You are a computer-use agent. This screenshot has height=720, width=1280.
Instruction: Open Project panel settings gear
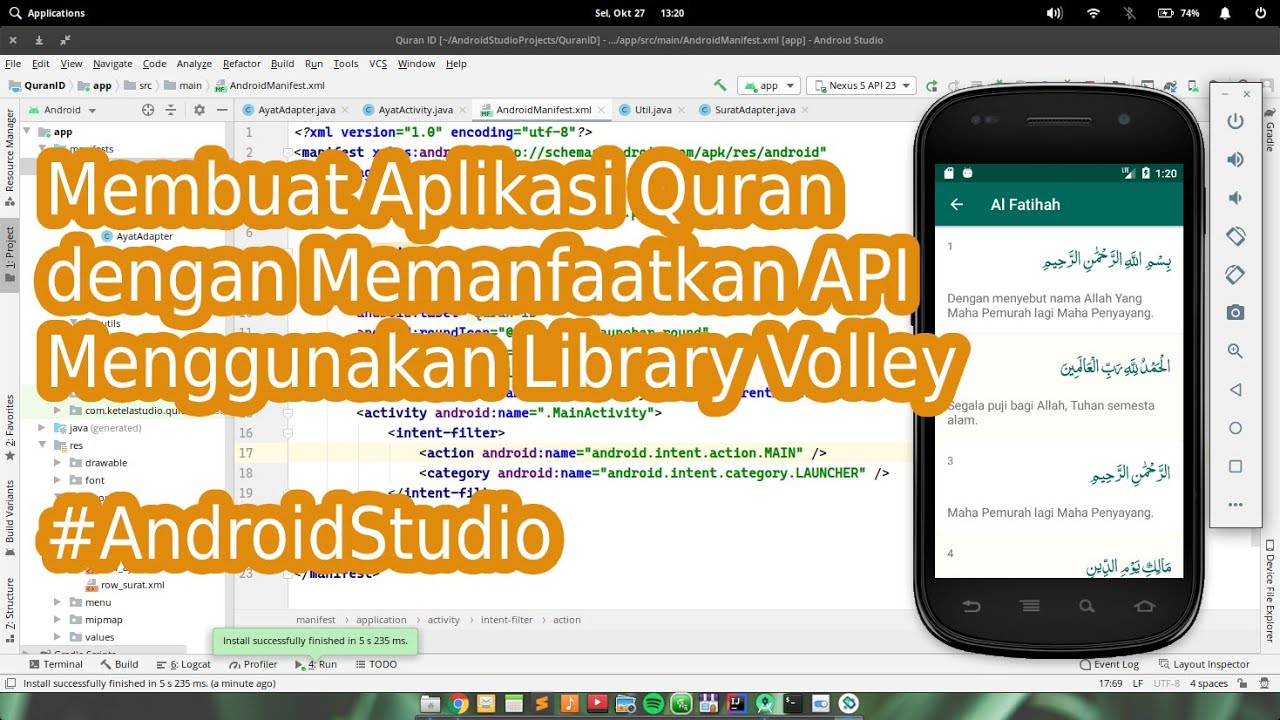coord(199,110)
